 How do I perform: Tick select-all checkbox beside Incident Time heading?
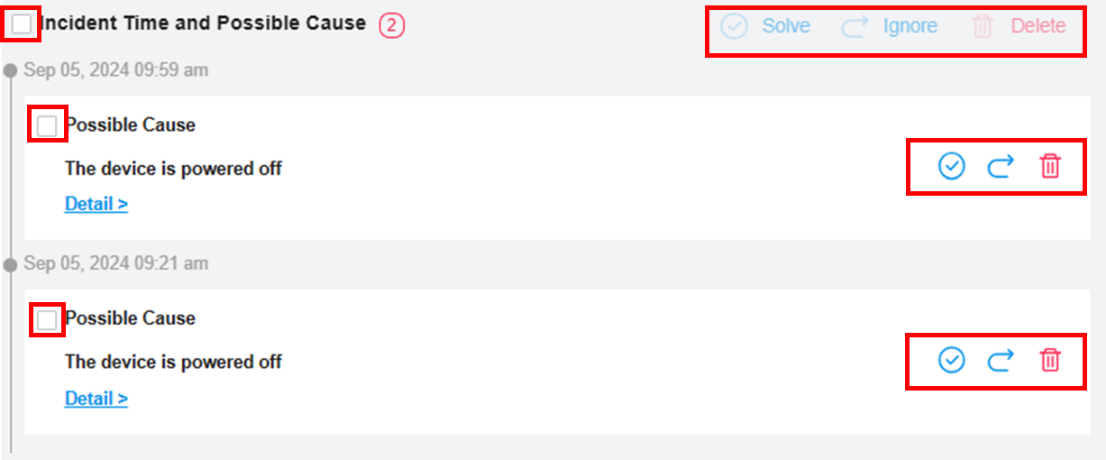22,25
